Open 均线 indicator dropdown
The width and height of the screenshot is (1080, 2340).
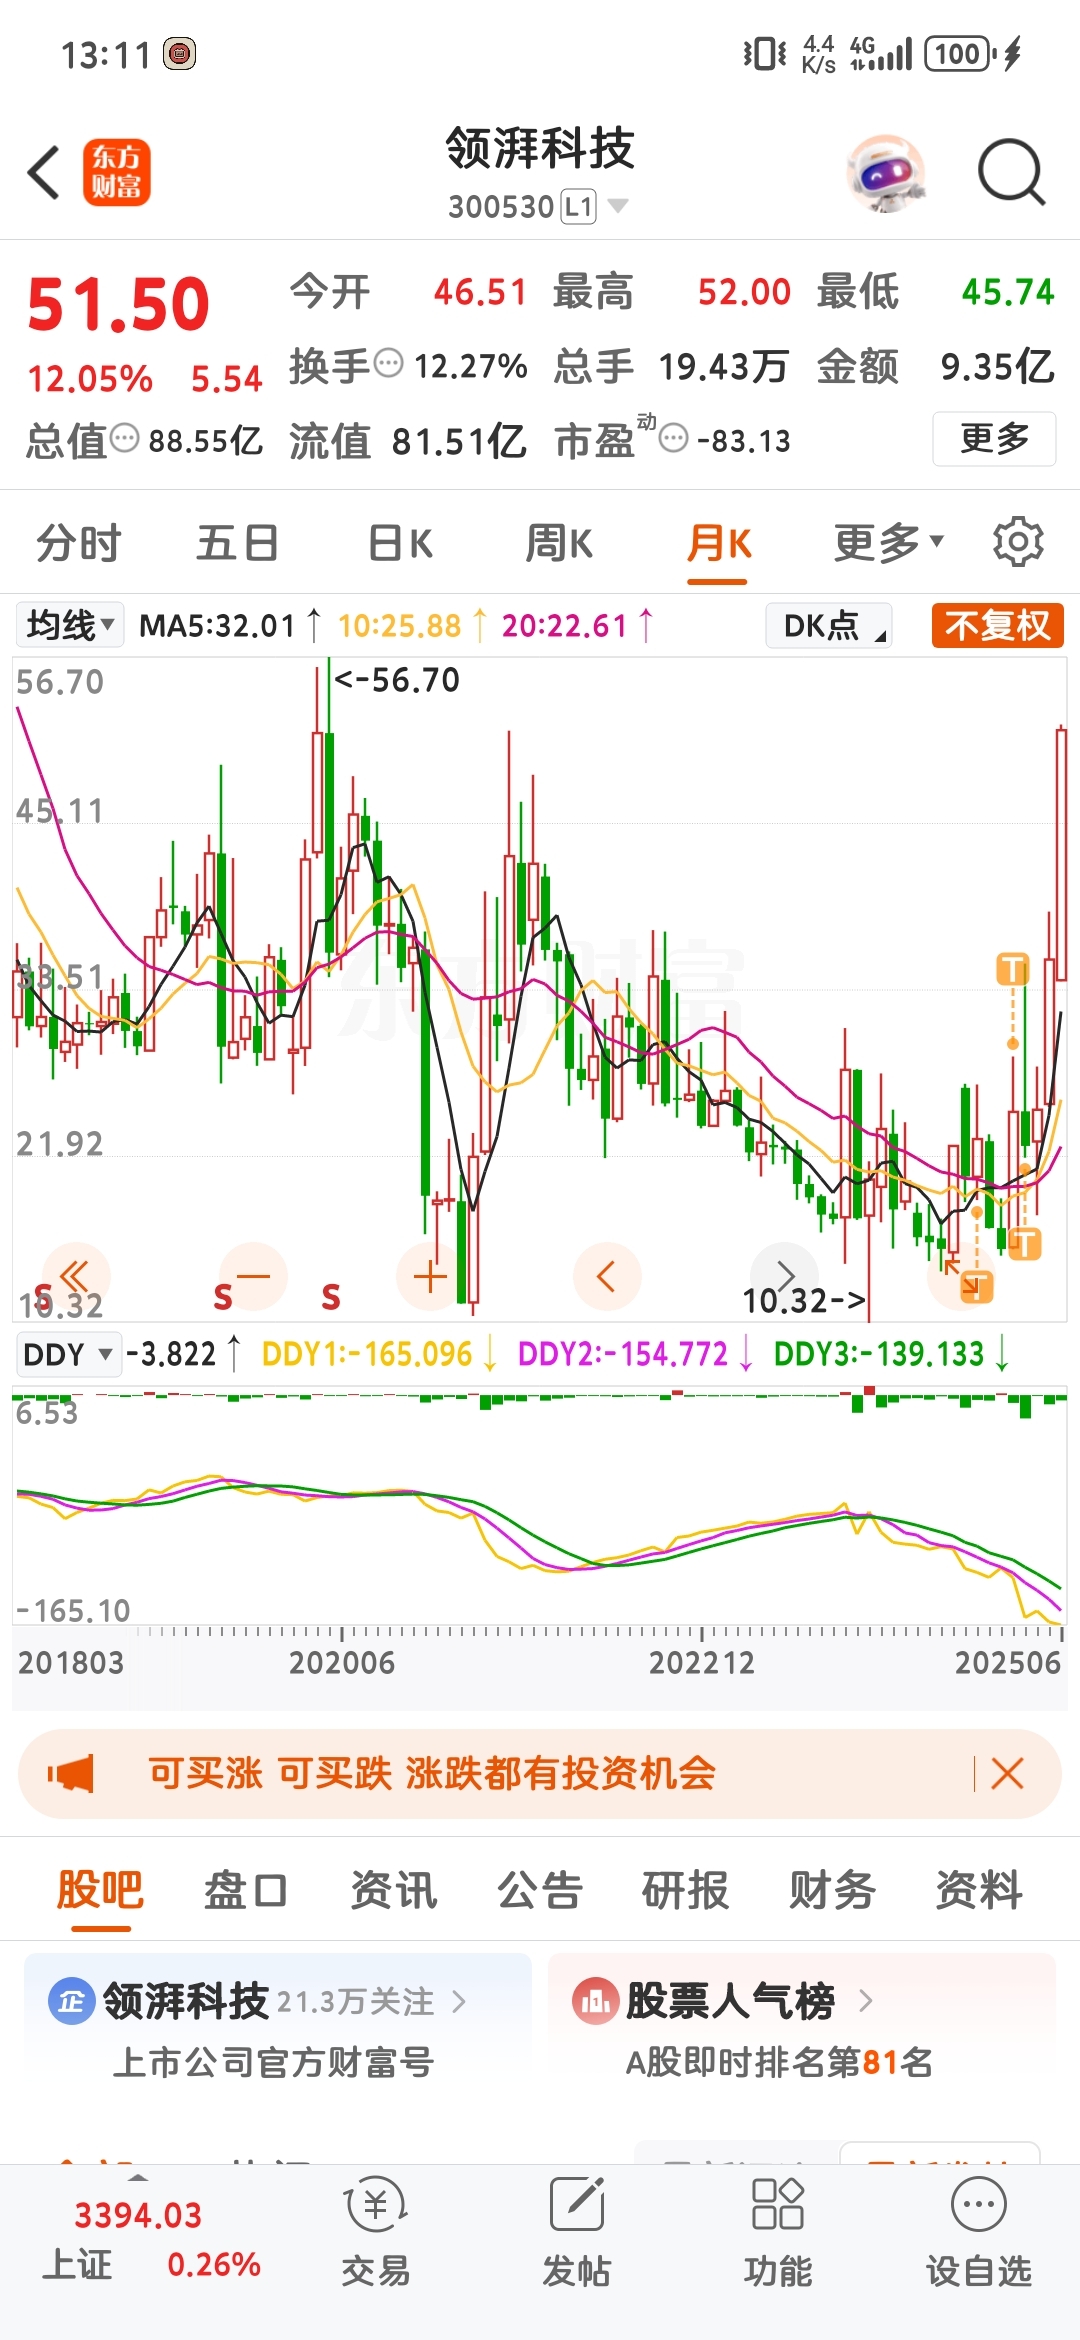point(69,626)
